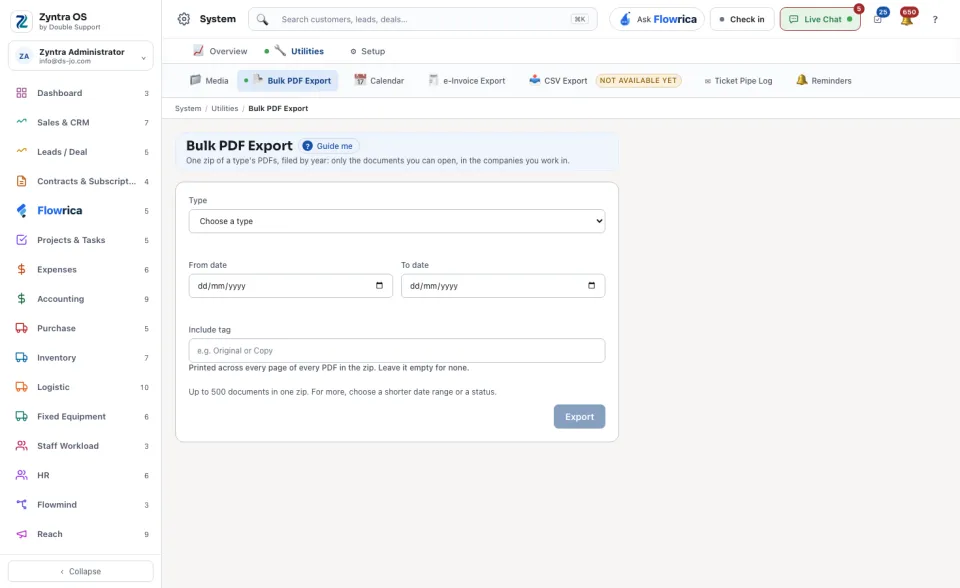Expand the Zyntra Administrator account menu
This screenshot has width=960, height=588.
81,56
